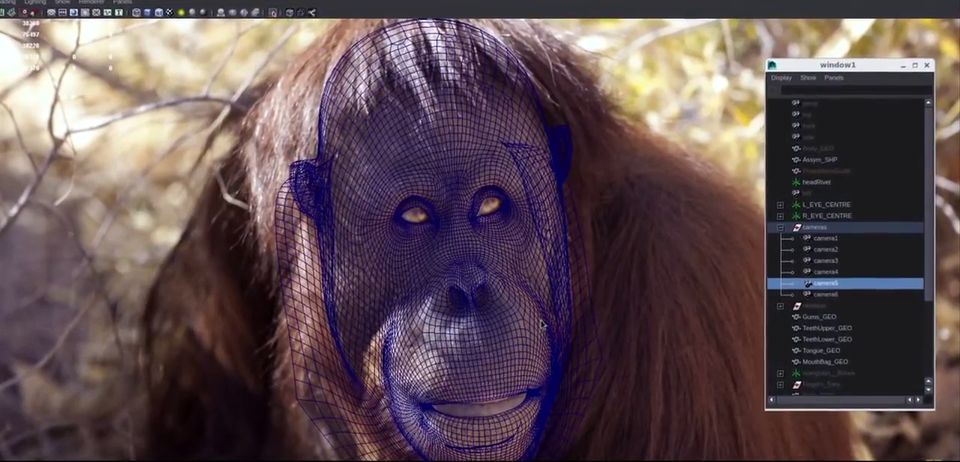This screenshot has width=960, height=462.
Task: Expand the R_EYE_CENTRE node
Action: coord(780,216)
